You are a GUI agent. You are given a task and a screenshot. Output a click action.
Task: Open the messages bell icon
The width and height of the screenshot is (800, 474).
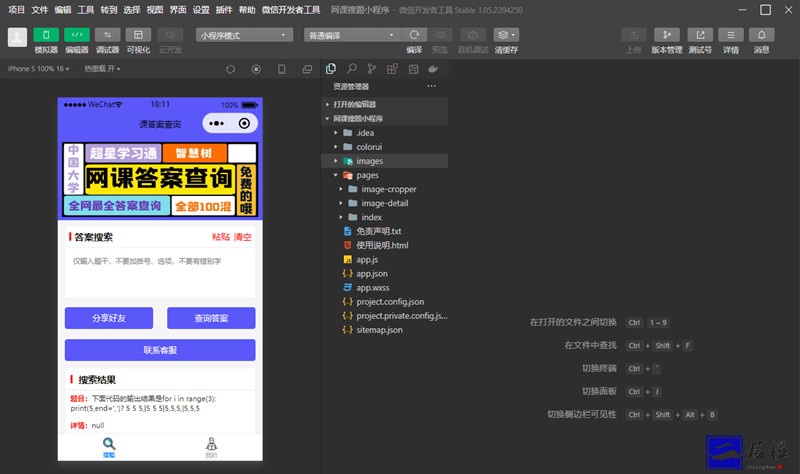[761, 35]
